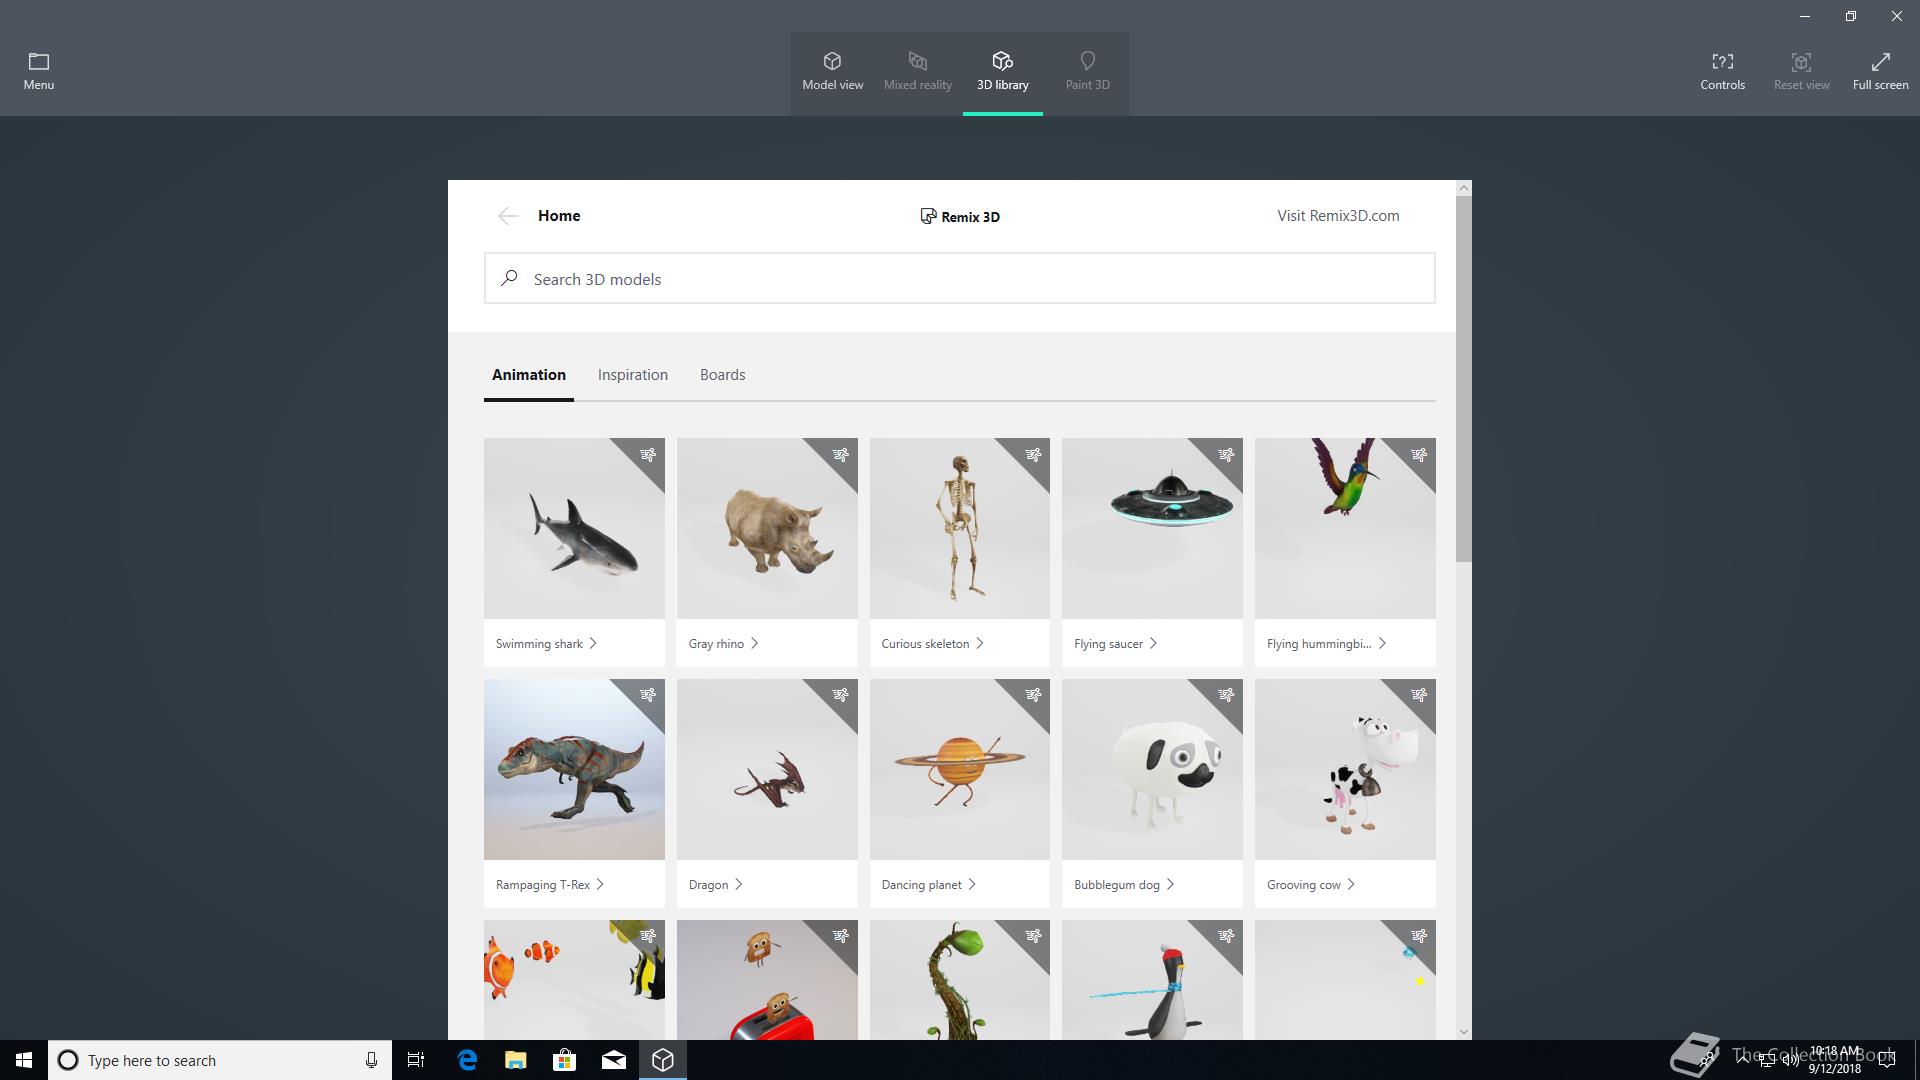This screenshot has height=1080, width=1920.
Task: Click animation badge on Flying hummingbird
Action: tap(1419, 455)
